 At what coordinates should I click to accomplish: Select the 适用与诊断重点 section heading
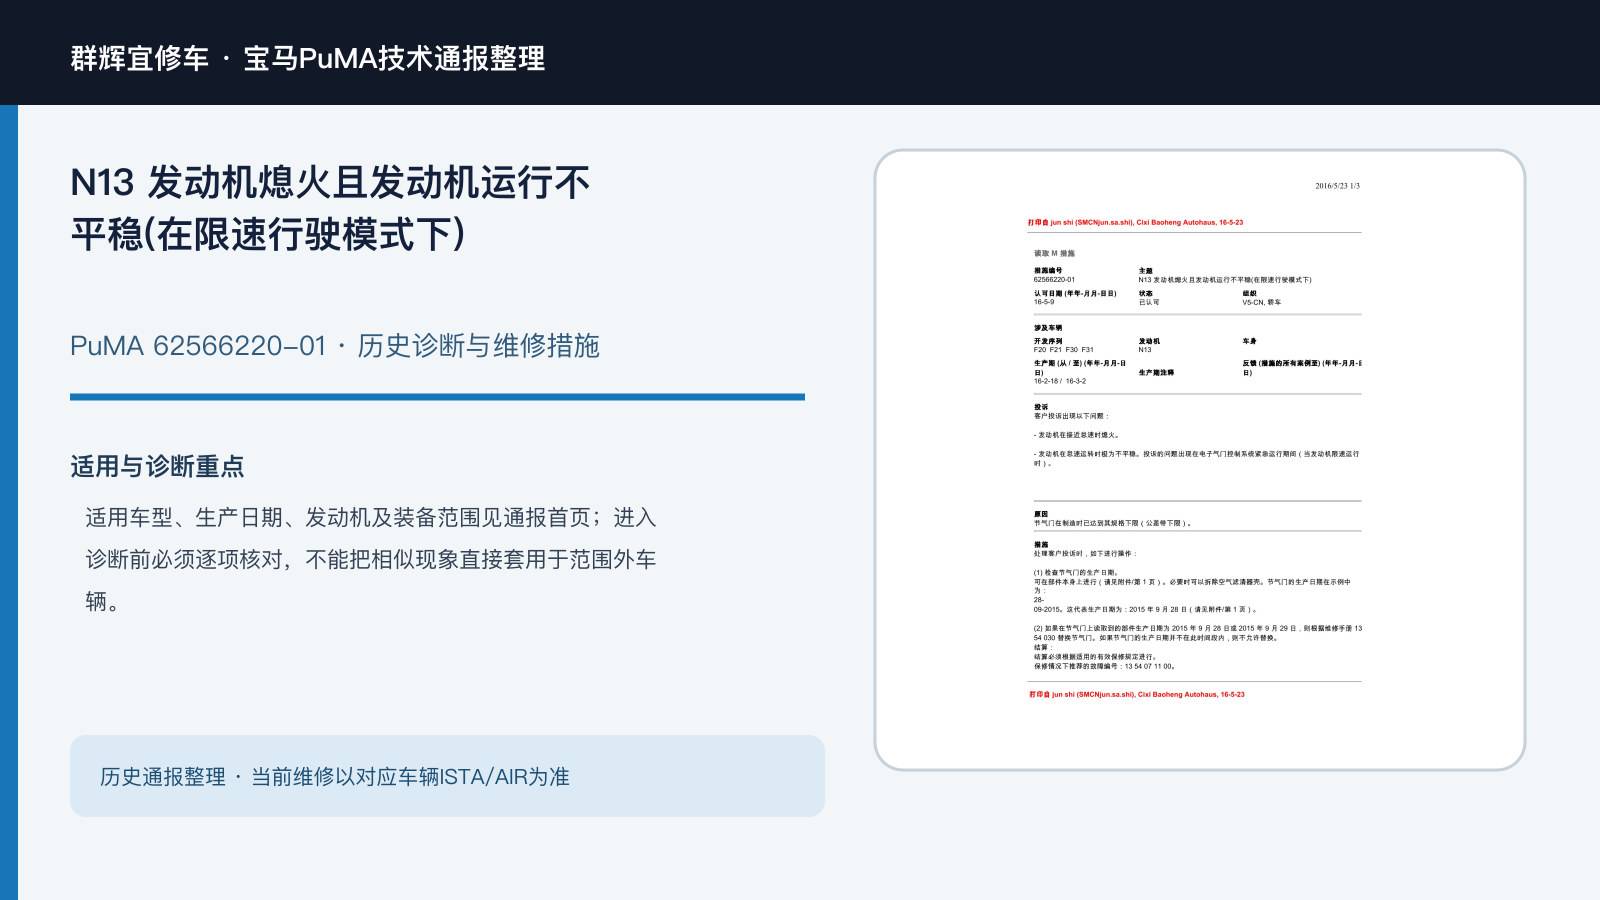point(157,466)
